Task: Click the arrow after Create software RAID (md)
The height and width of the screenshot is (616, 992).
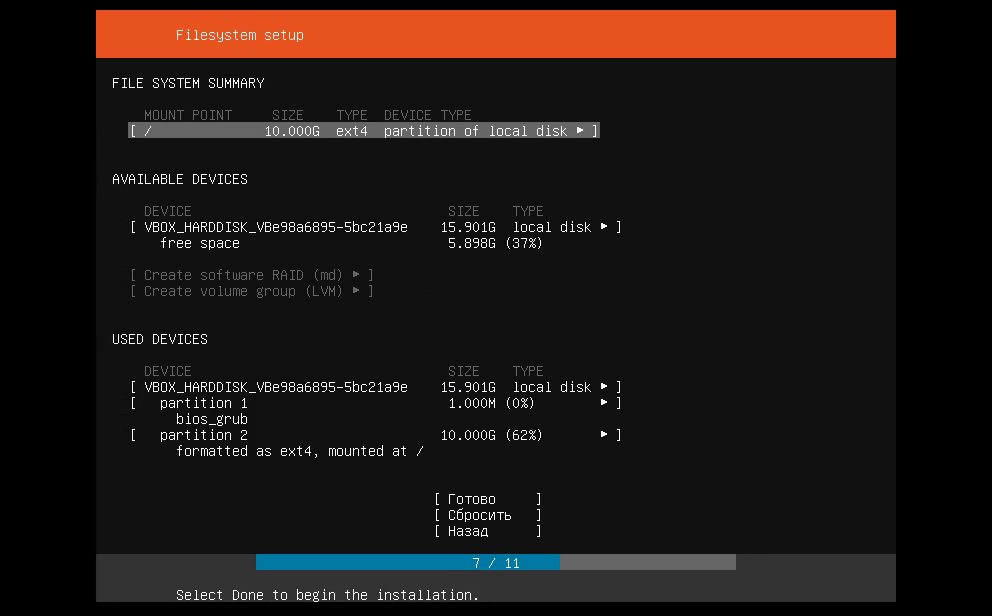Action: pyautogui.click(x=356, y=275)
